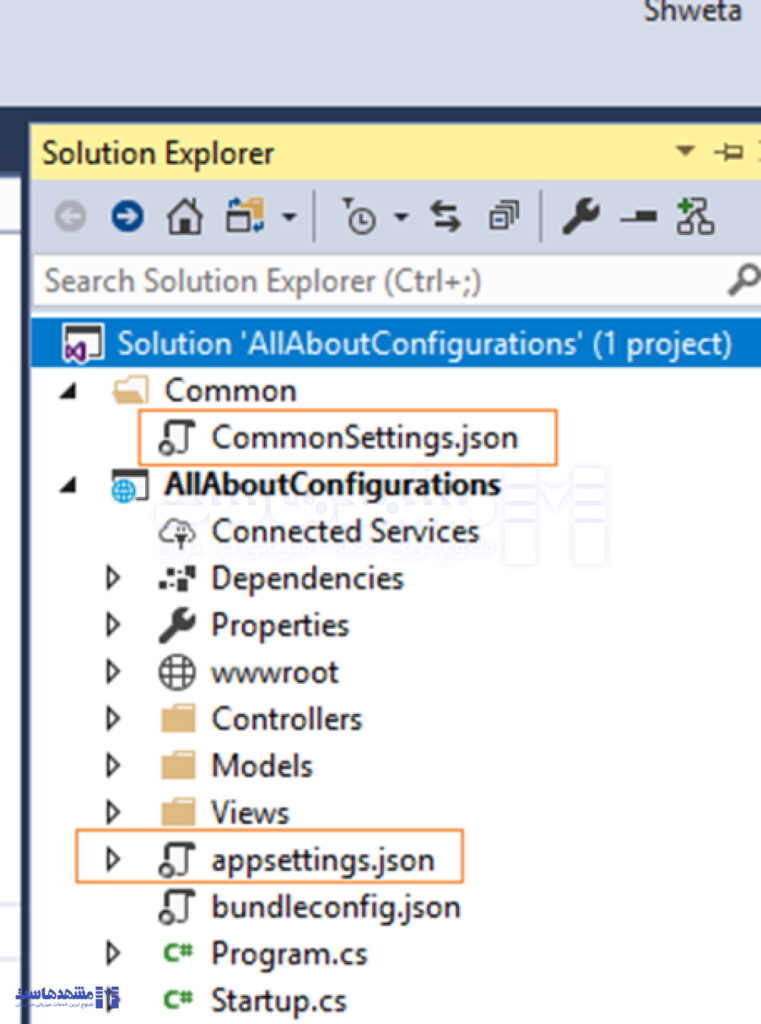This screenshot has height=1024, width=761.
Task: Click the Forward navigation arrow icon
Action: tap(127, 216)
